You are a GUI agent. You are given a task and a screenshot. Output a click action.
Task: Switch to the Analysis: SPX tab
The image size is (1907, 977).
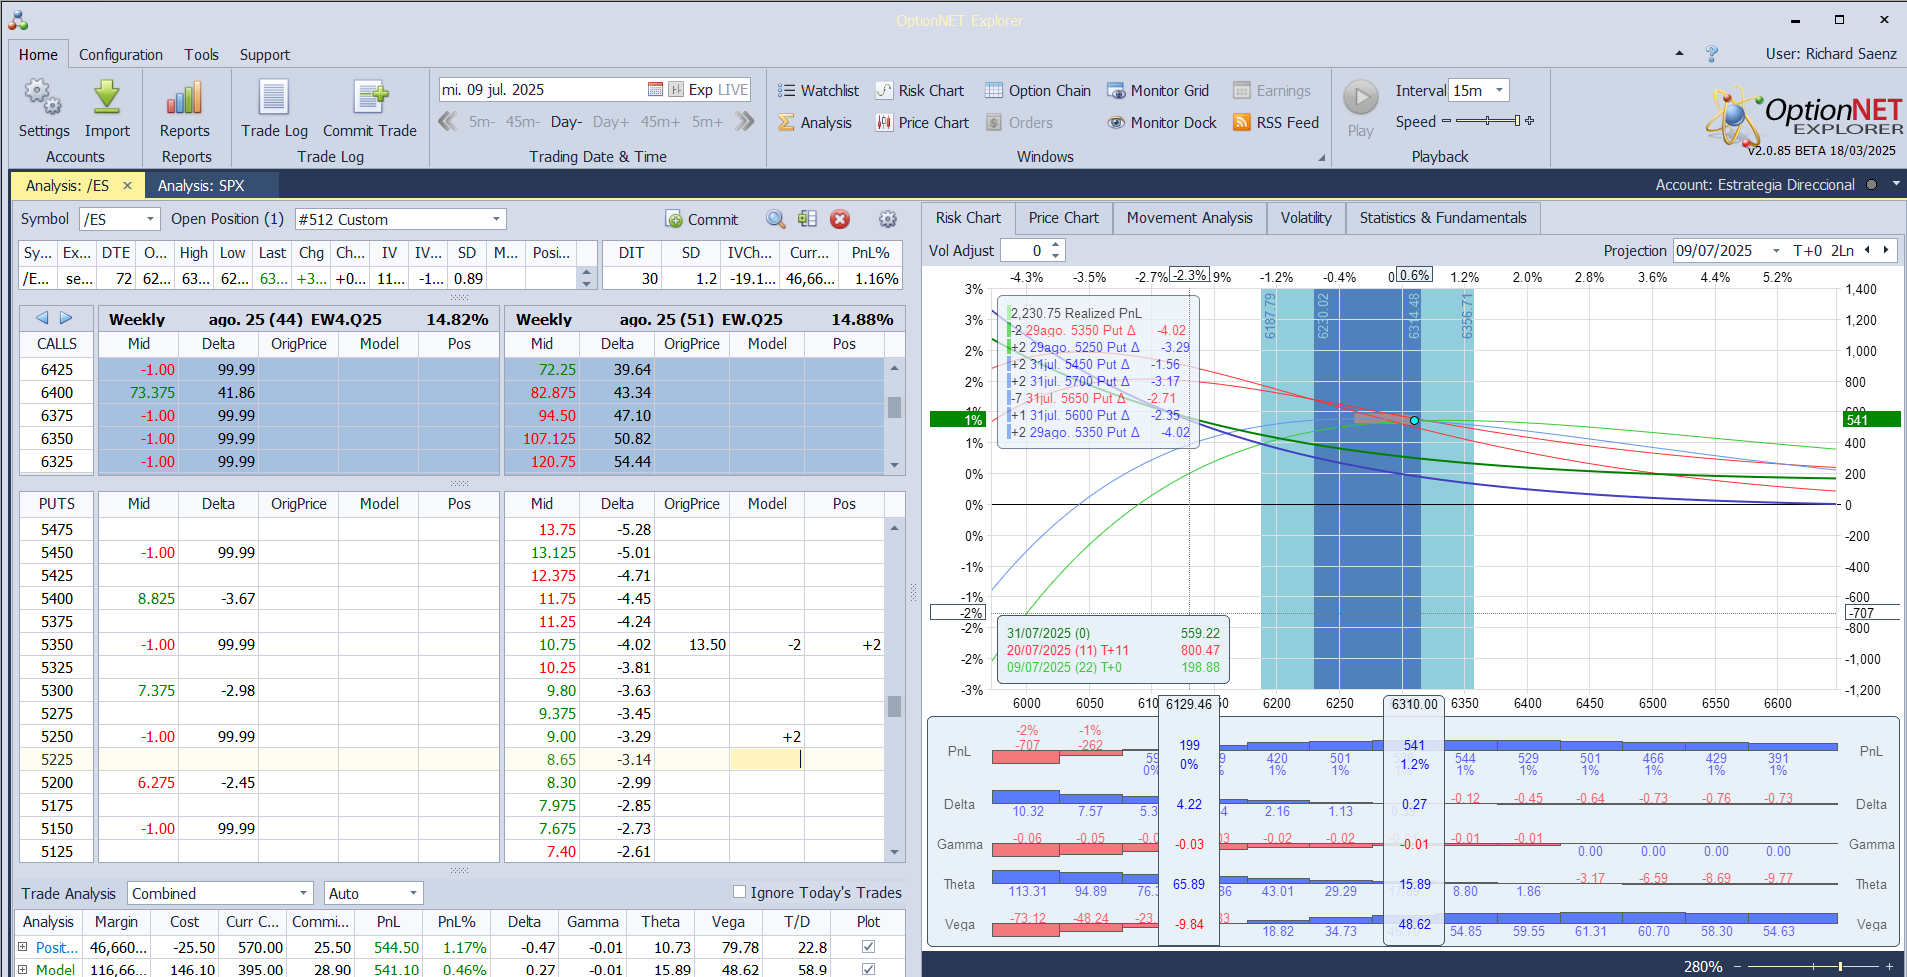pyautogui.click(x=201, y=186)
